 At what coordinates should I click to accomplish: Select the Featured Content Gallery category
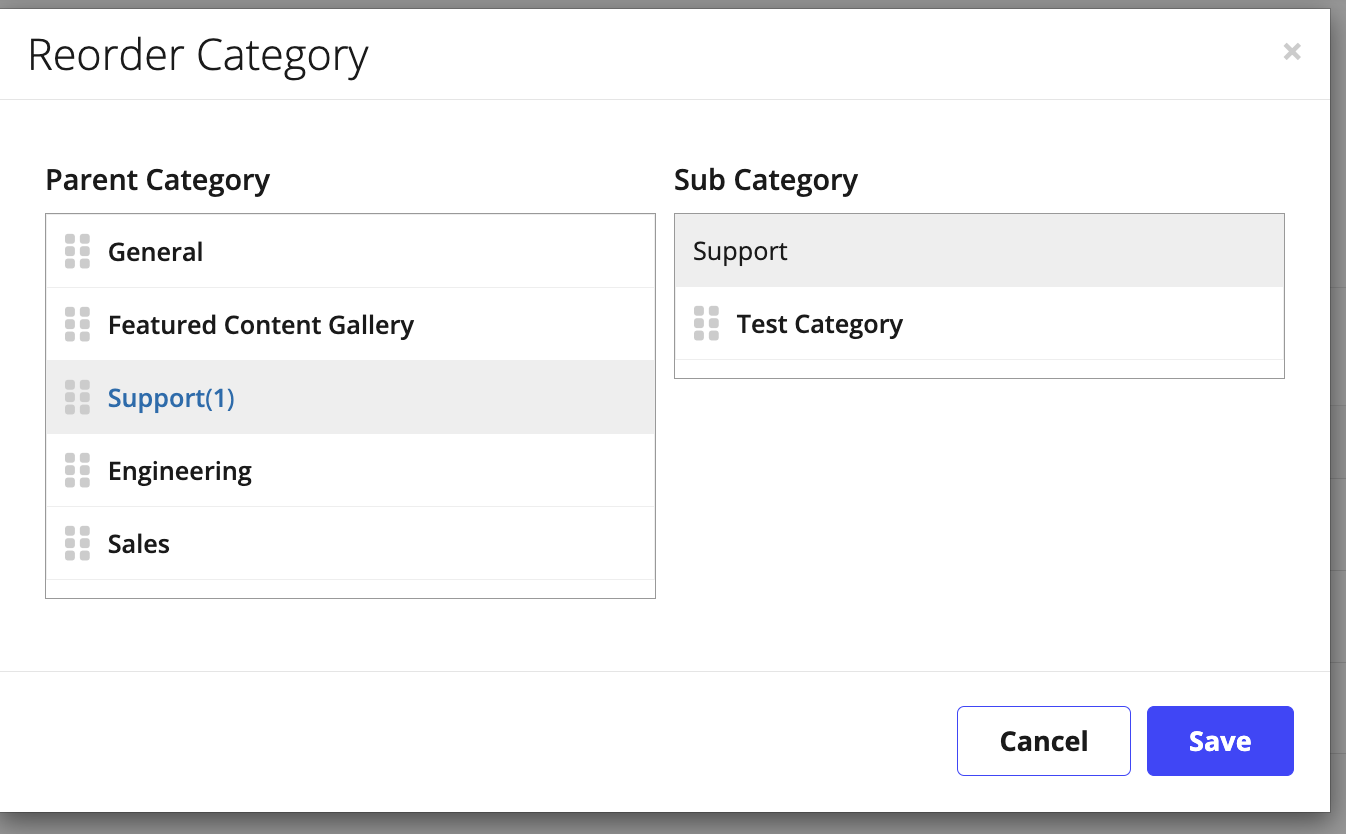pyautogui.click(x=350, y=325)
